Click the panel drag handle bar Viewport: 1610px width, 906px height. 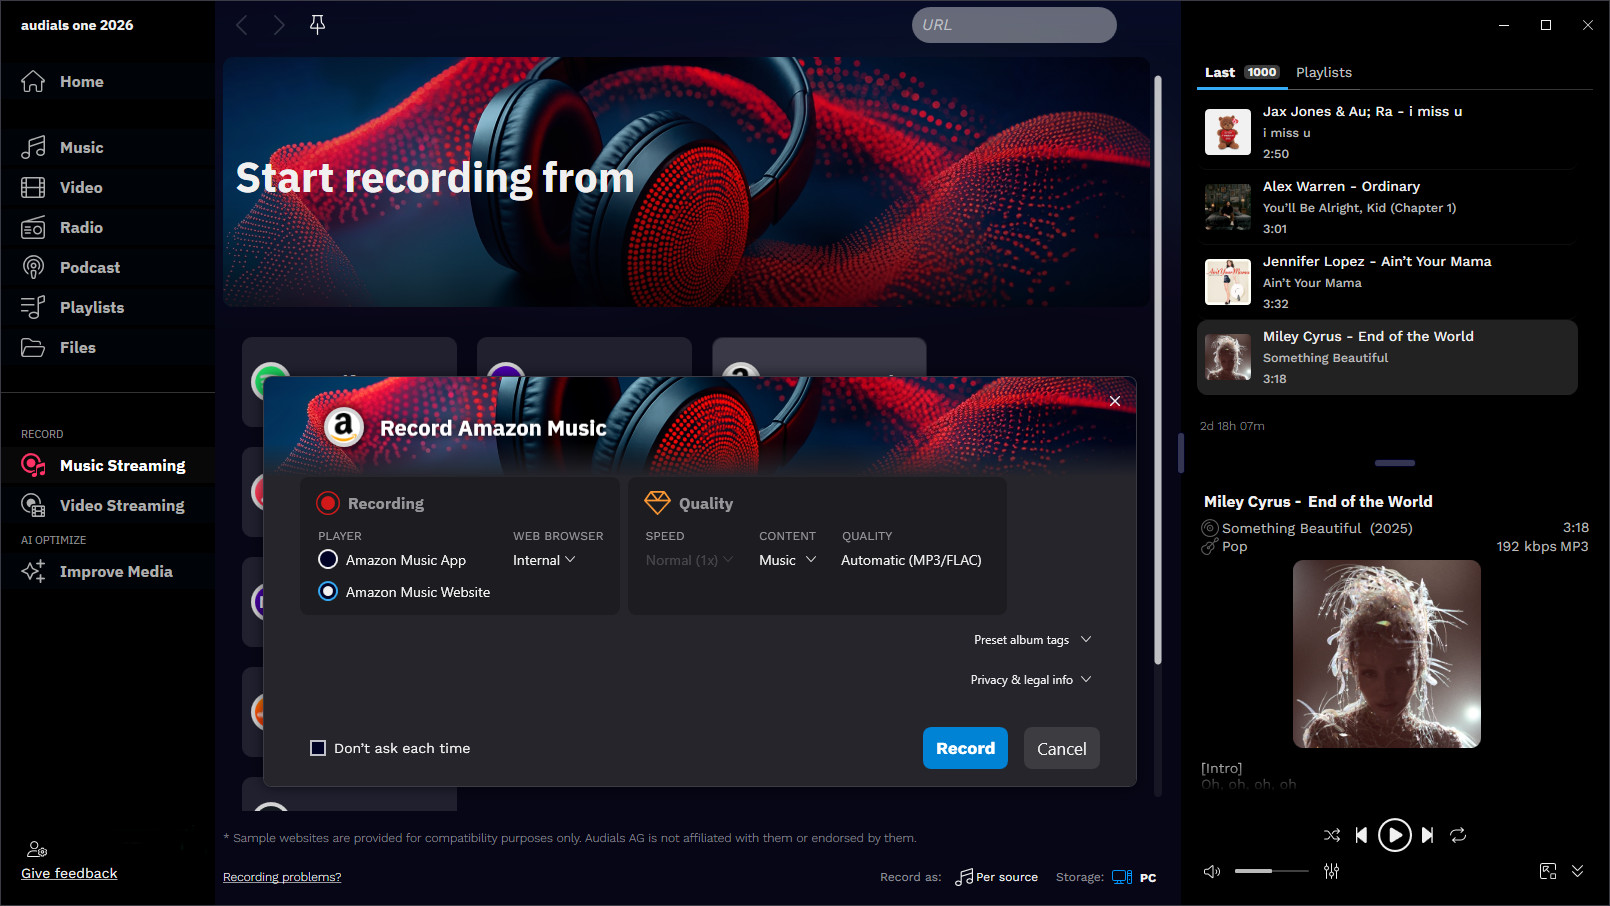1394,463
